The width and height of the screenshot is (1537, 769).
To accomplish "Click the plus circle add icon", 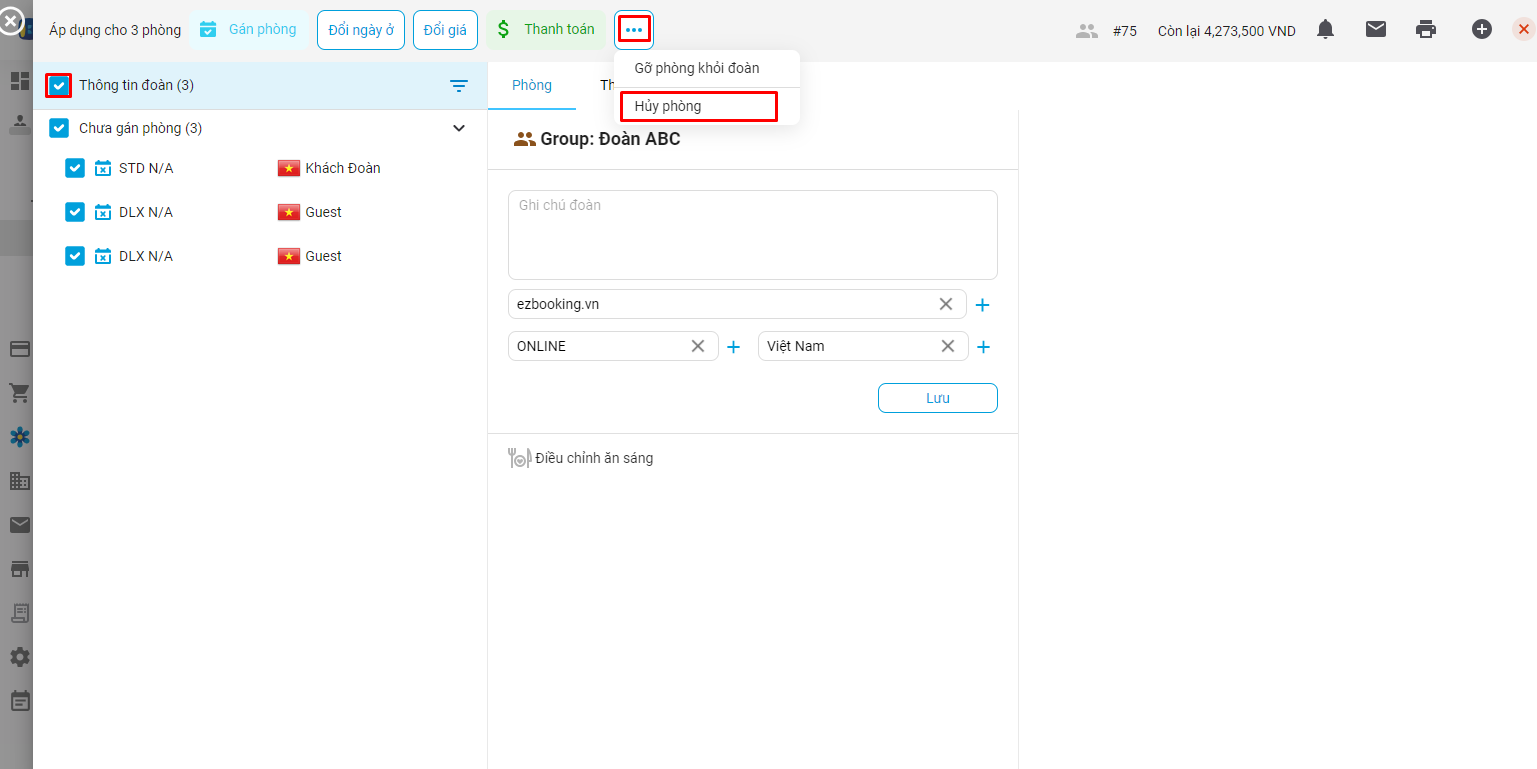I will (x=1481, y=30).
